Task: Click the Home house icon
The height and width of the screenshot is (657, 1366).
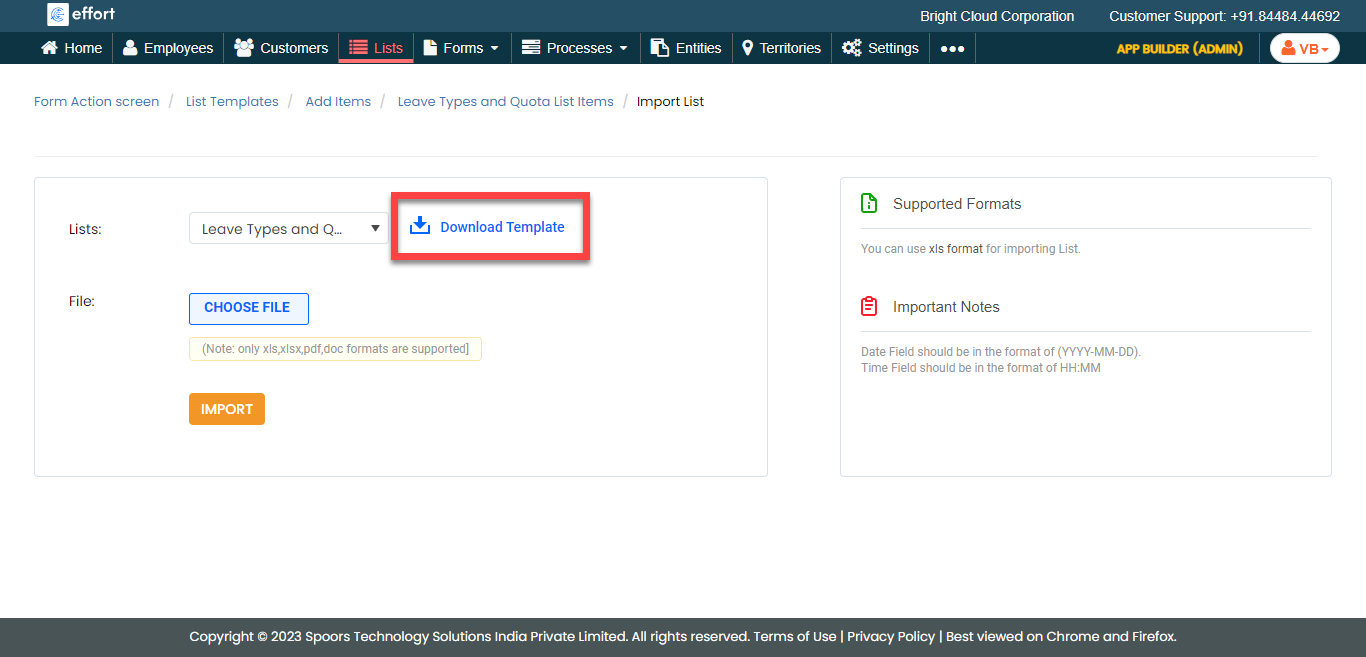Action: click(x=49, y=48)
